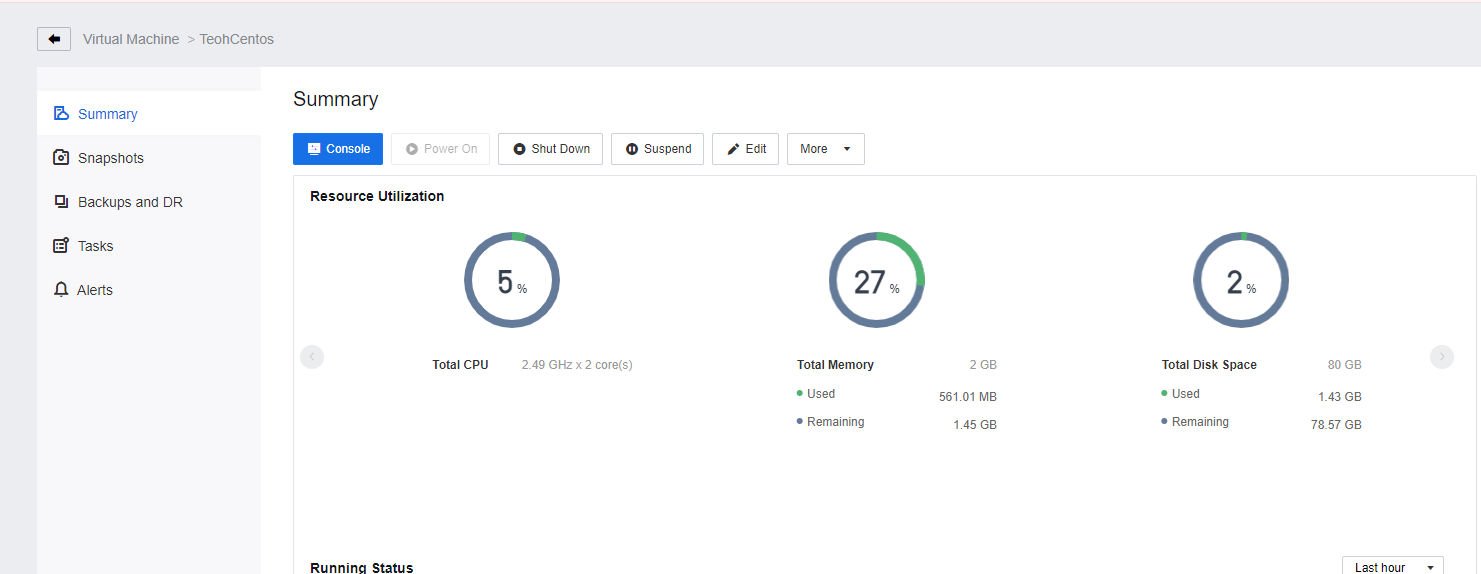1481x574 pixels.
Task: Click the left carousel arrow
Action: tap(312, 357)
